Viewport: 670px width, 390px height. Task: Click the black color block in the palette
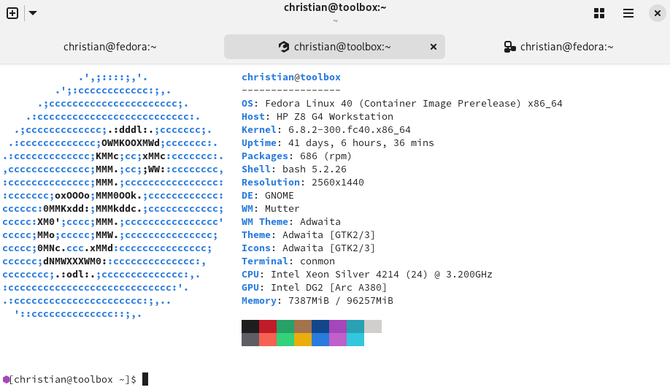pyautogui.click(x=250, y=326)
